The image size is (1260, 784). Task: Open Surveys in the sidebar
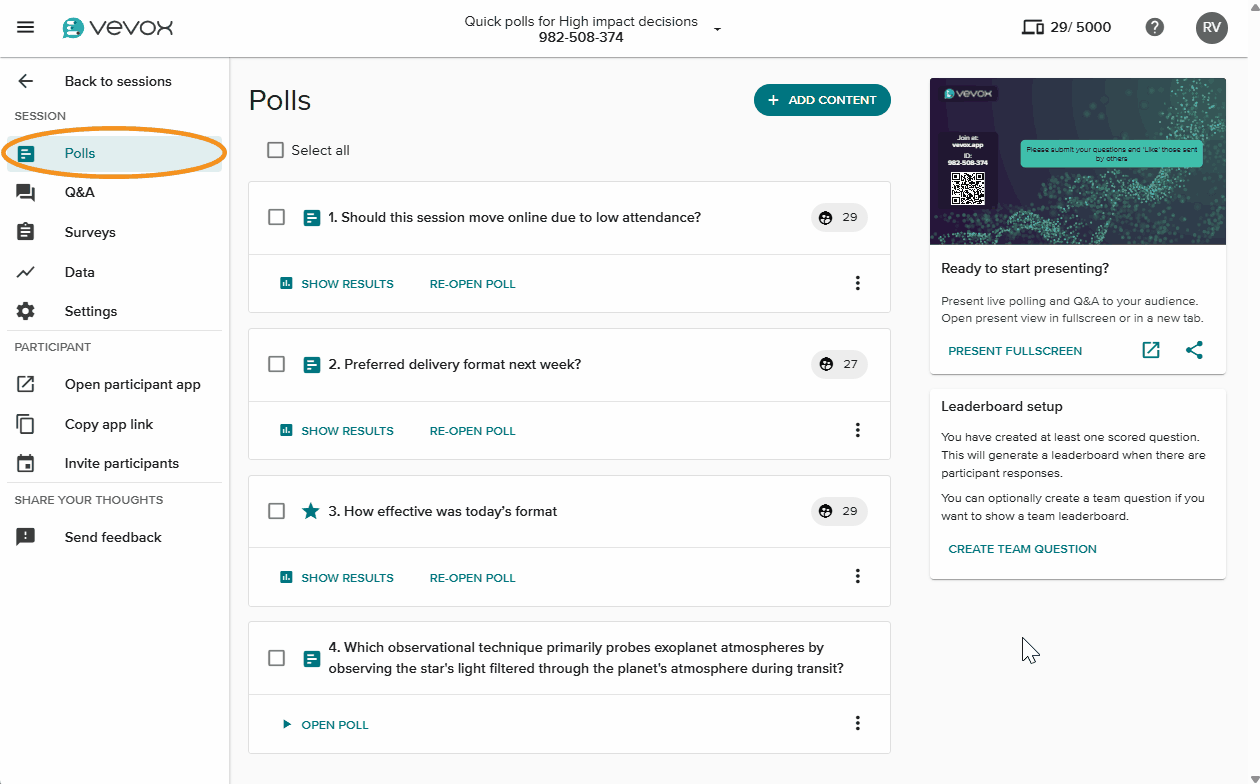click(x=90, y=232)
